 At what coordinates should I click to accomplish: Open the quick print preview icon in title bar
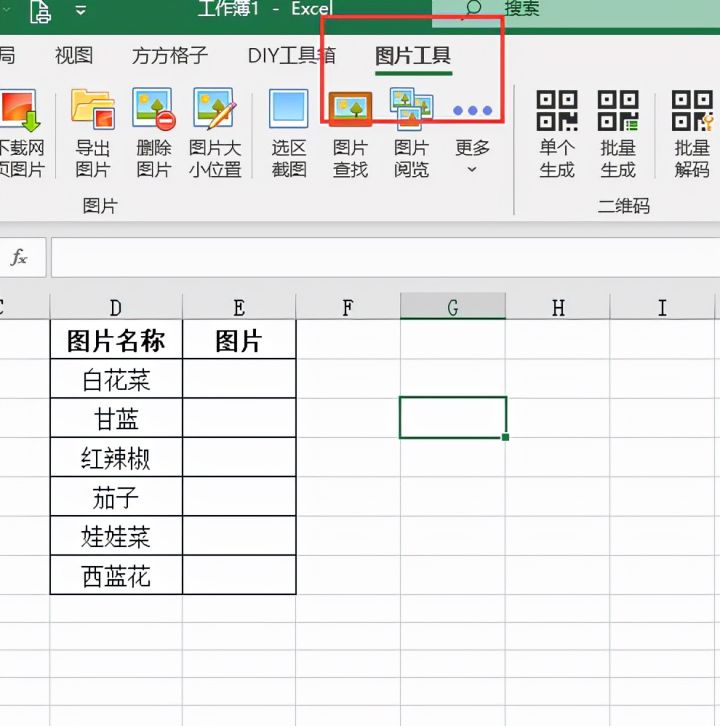(x=40, y=12)
